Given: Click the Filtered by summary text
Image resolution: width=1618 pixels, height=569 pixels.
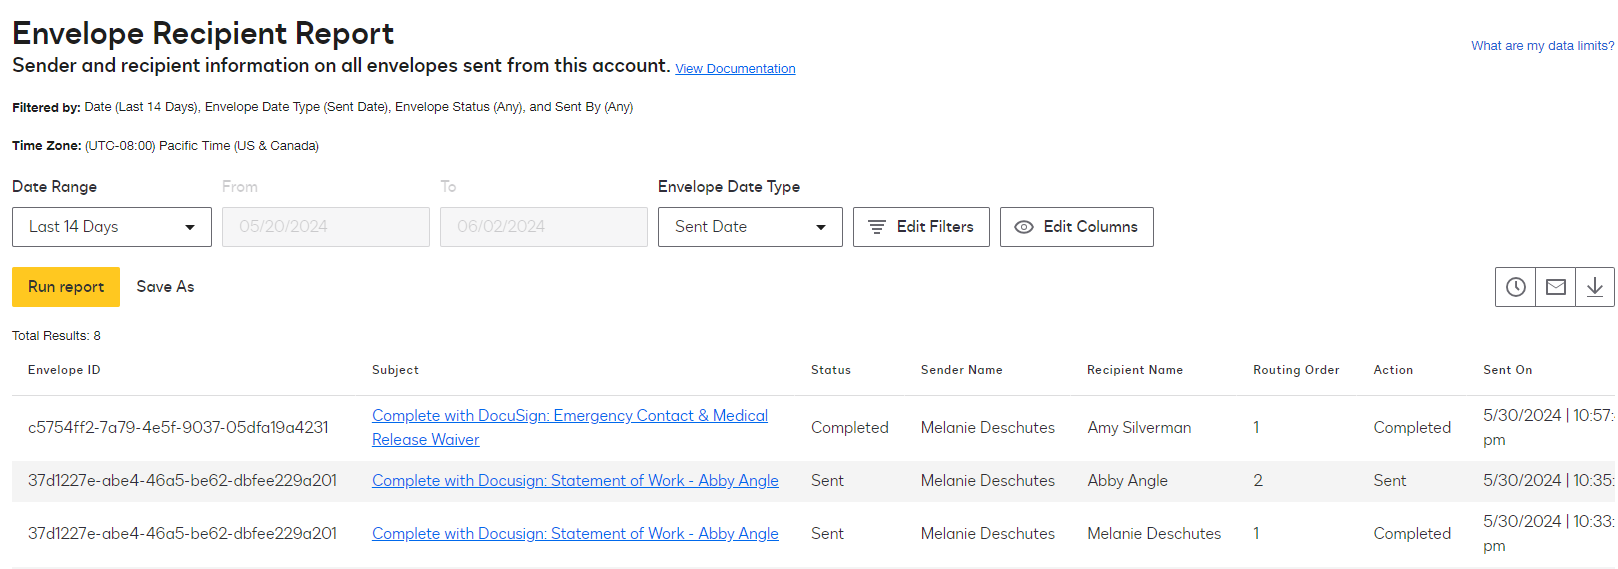Looking at the screenshot, I should coord(322,107).
